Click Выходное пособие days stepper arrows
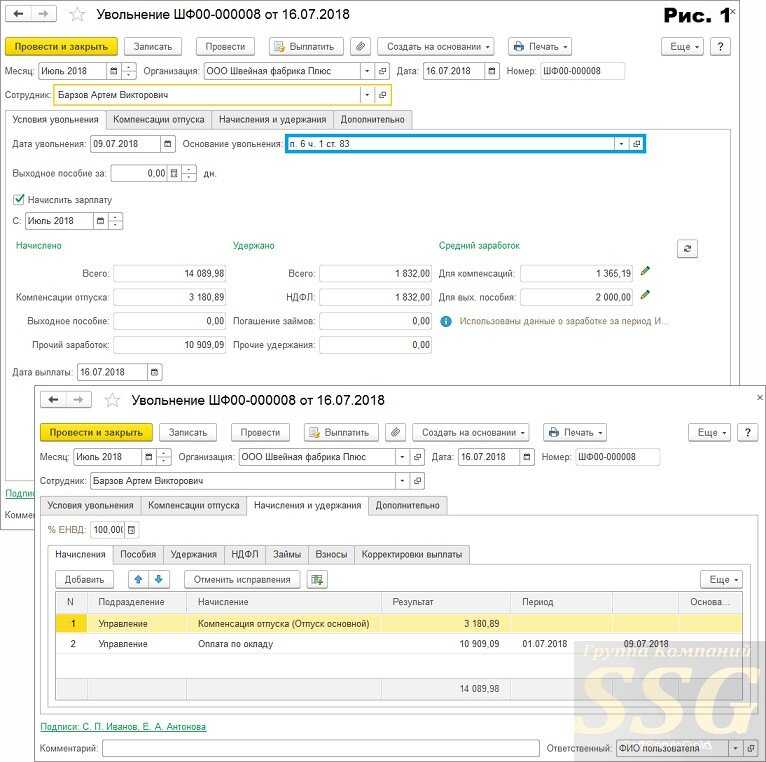This screenshot has height=762, width=766. click(x=189, y=173)
